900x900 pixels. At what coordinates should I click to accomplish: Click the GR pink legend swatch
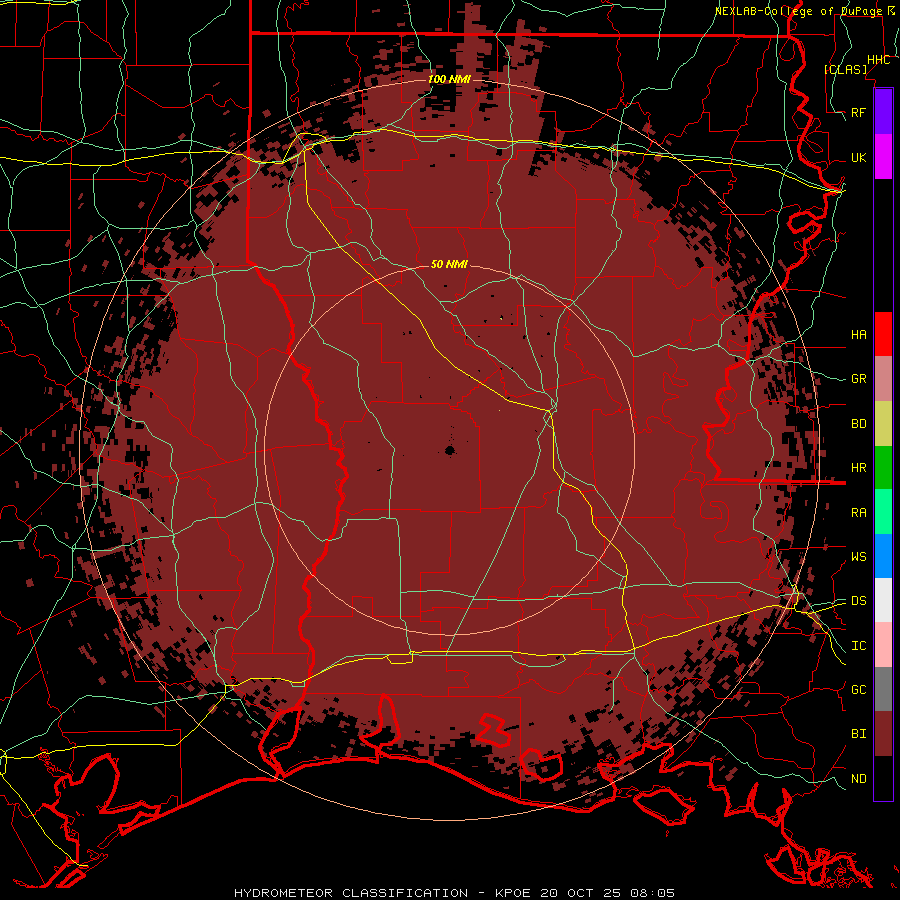pos(883,379)
